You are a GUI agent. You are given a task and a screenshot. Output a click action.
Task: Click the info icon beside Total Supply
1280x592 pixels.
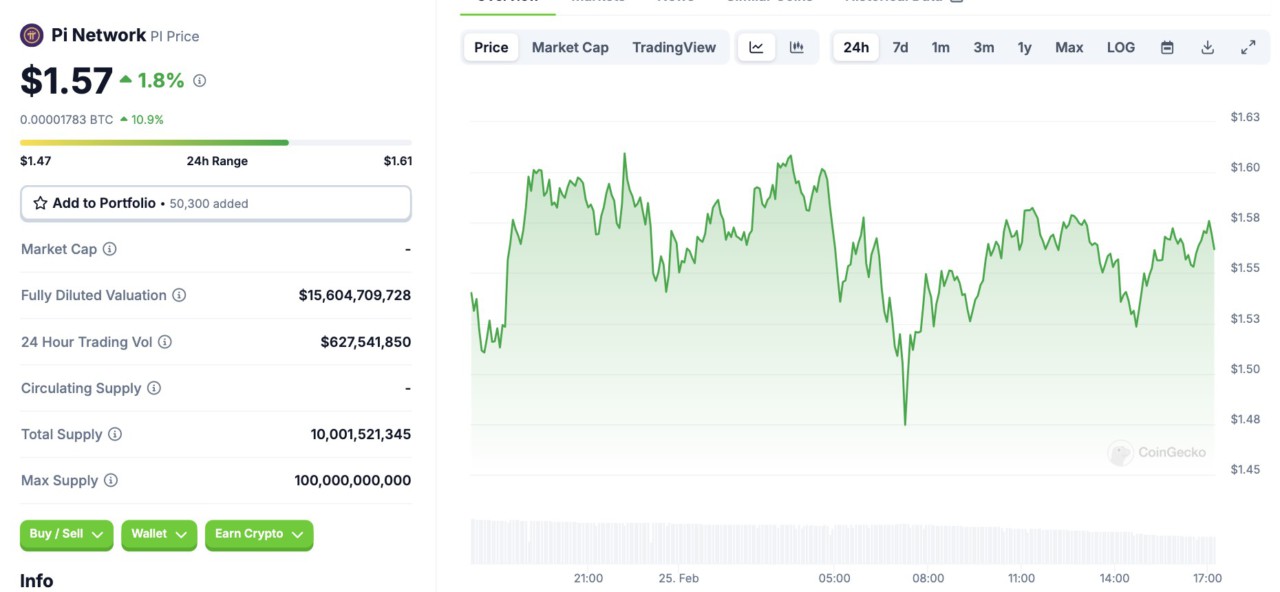click(115, 434)
